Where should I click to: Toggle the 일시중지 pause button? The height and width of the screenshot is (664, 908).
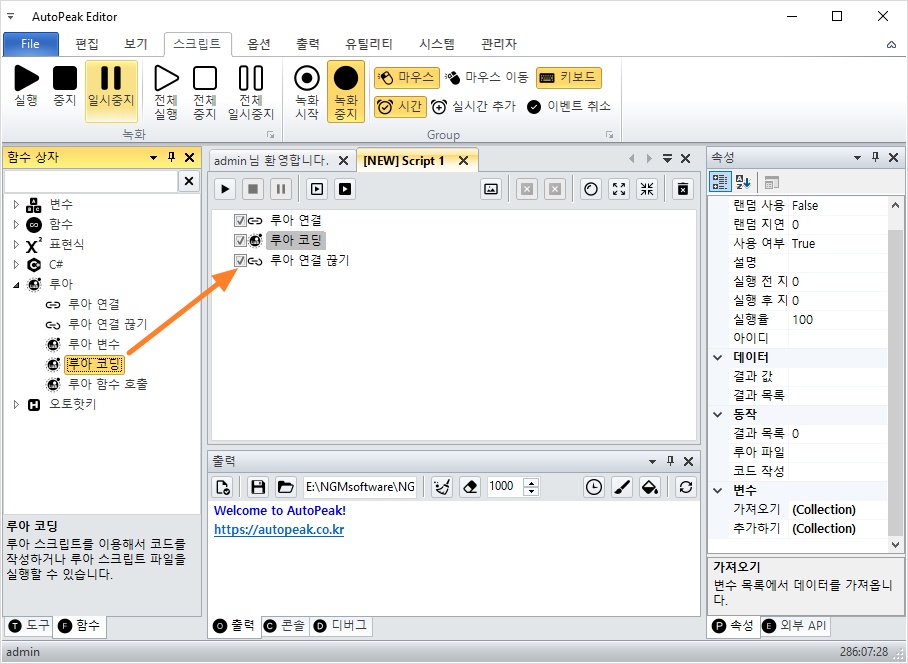[x=111, y=91]
